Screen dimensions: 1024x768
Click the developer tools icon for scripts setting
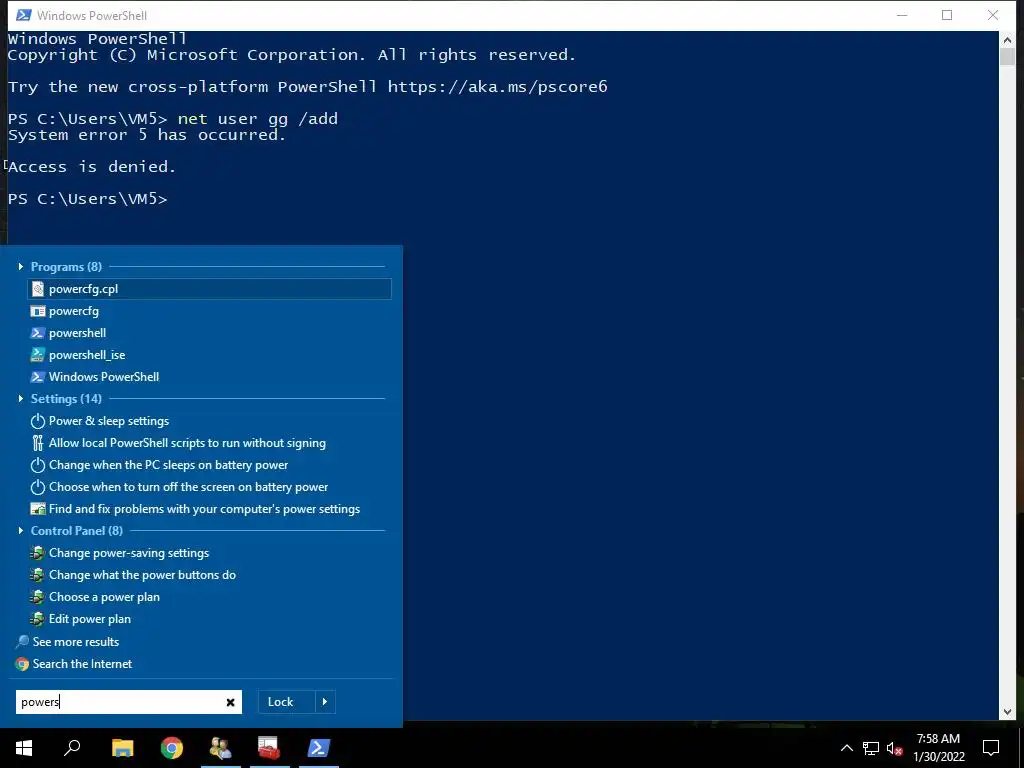click(38, 443)
